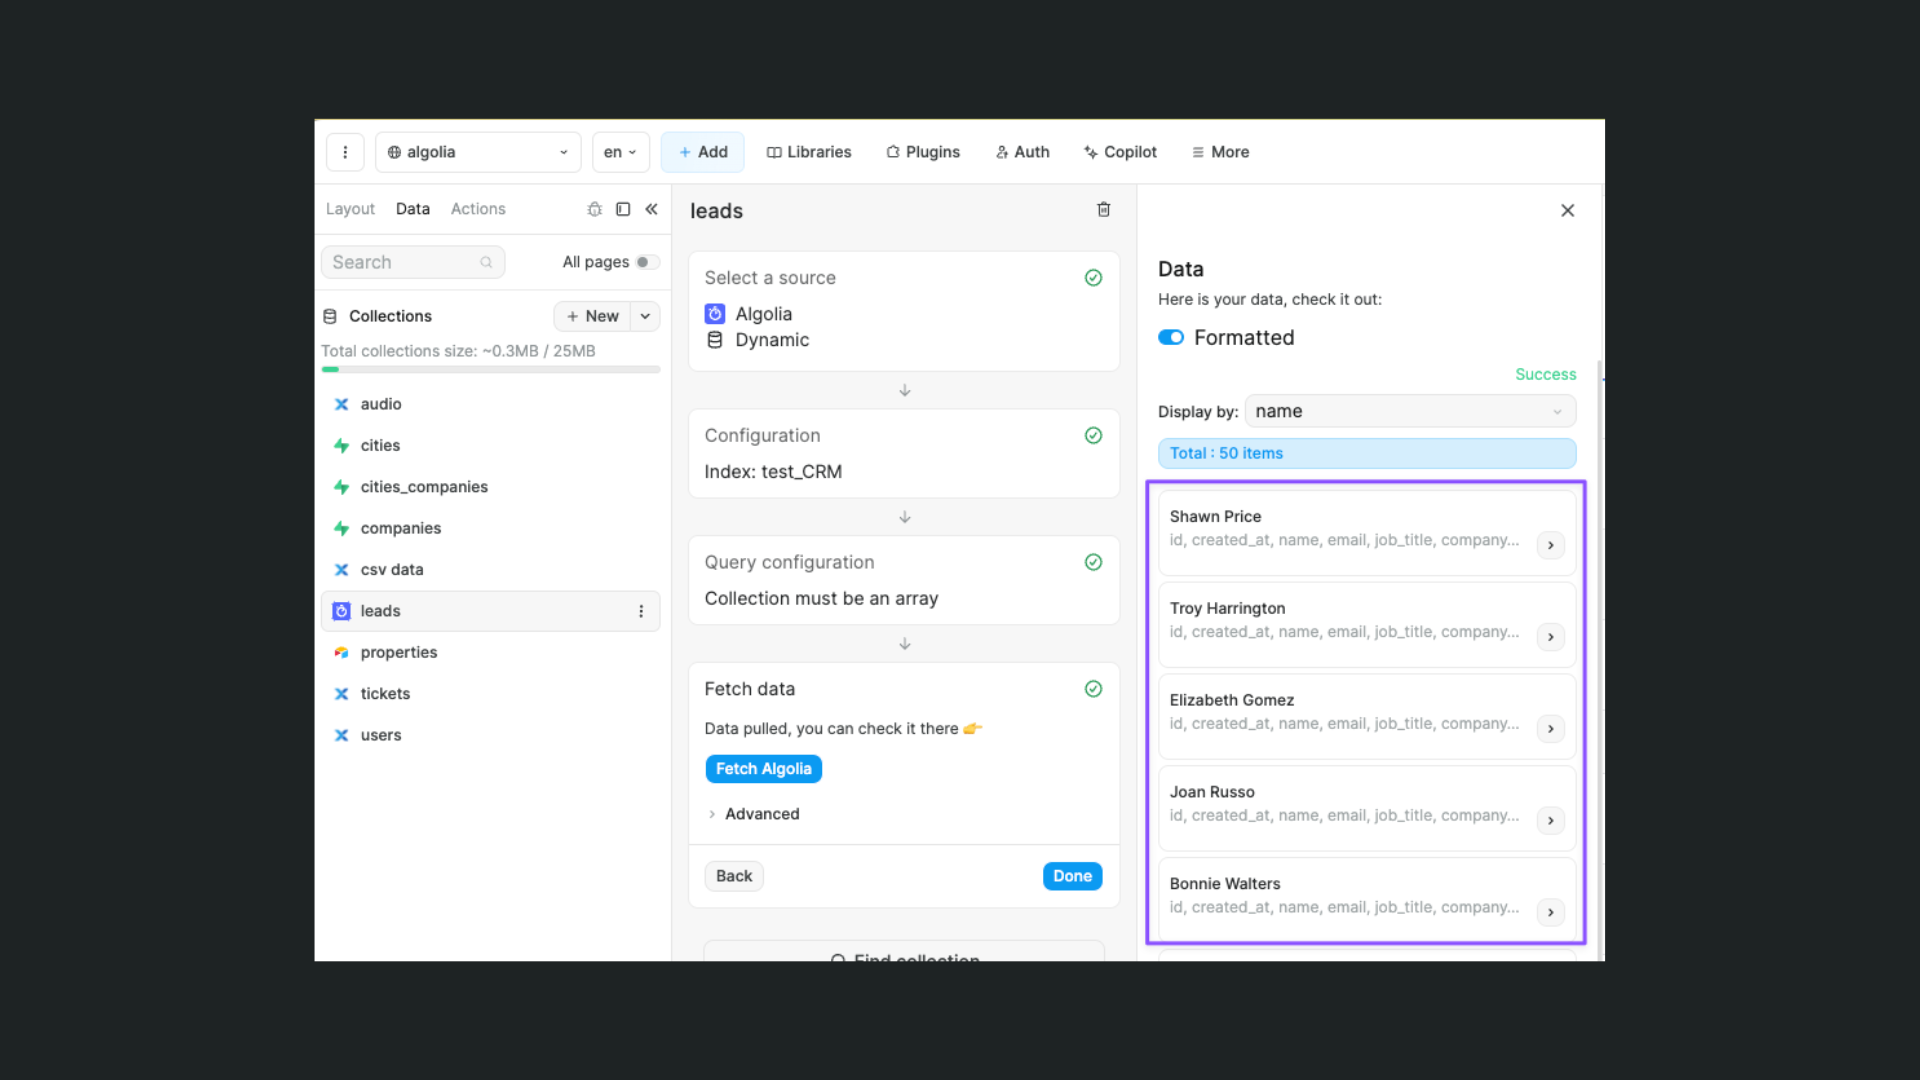Click the trash icon next to leads title

tap(1104, 210)
